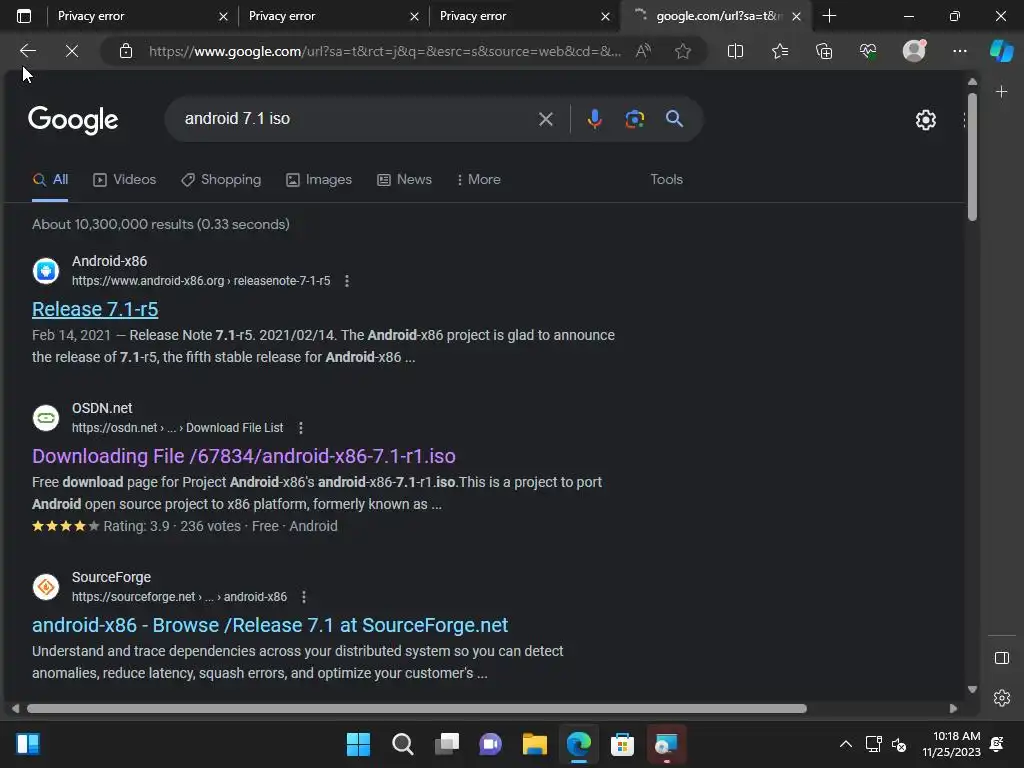Open Release 7.1-r5 link

(95, 309)
